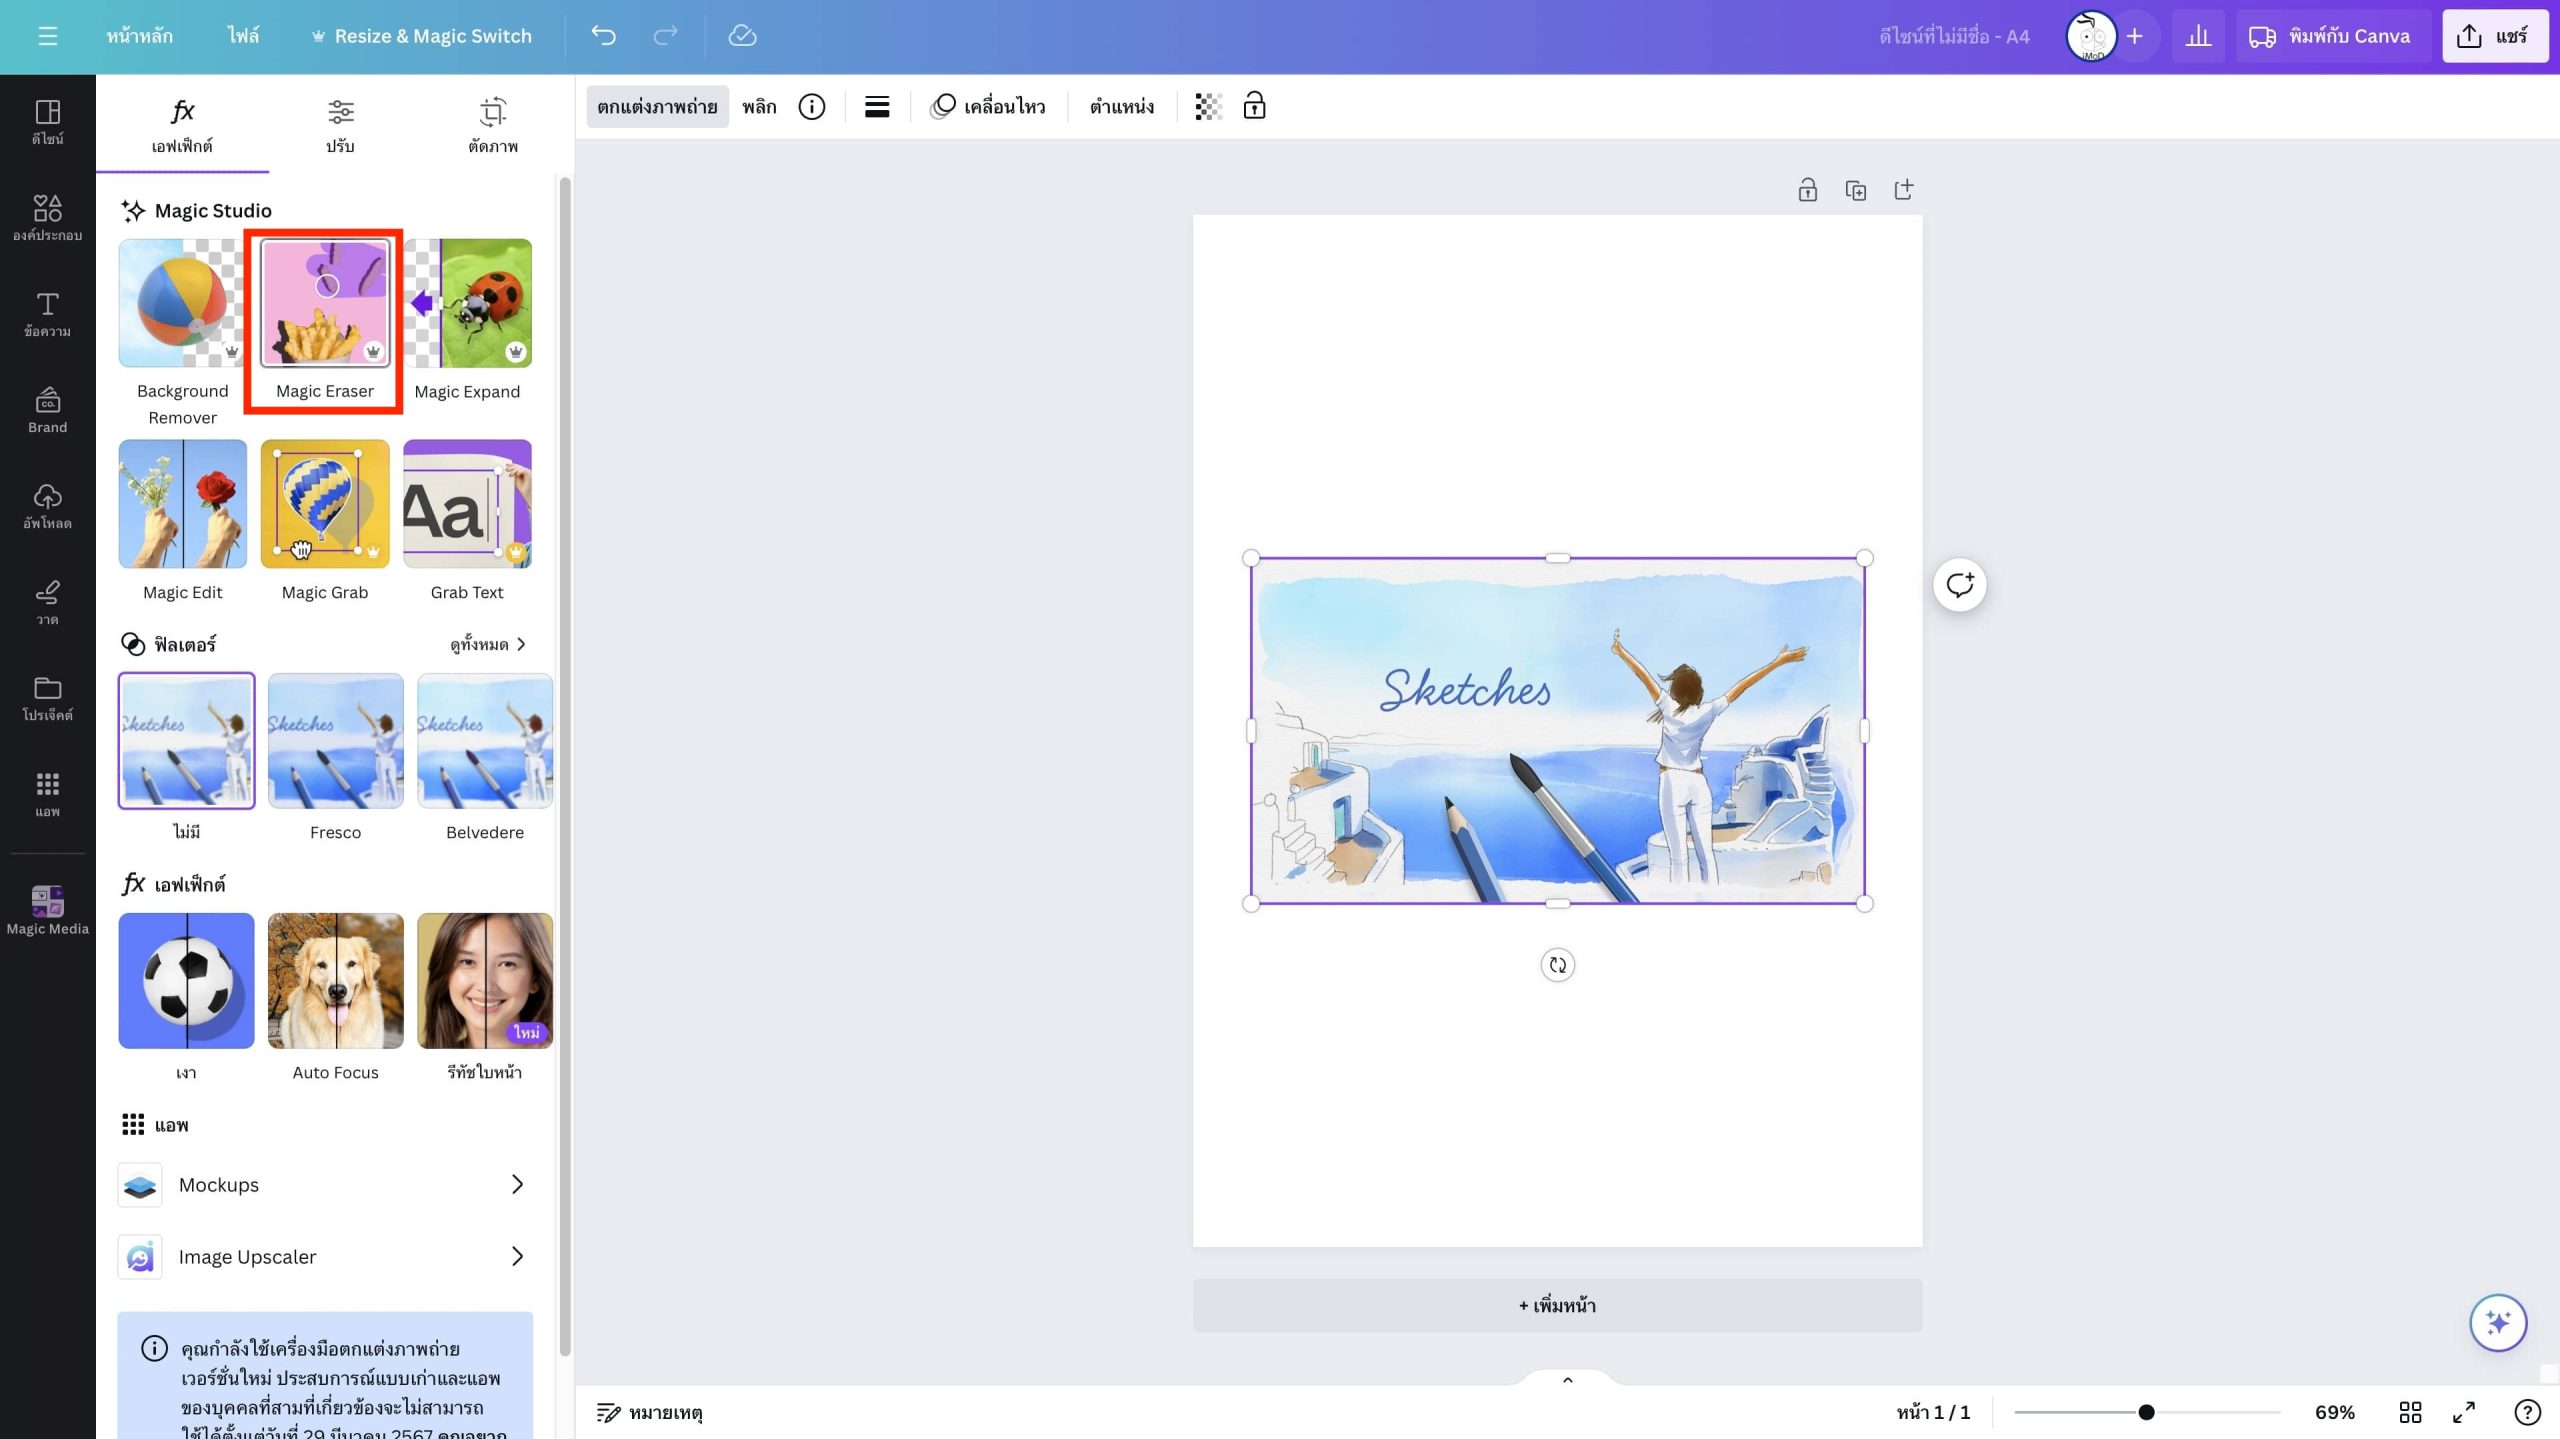The image size is (2560, 1439).
Task: Click the rotate handle below image
Action: tap(1557, 965)
